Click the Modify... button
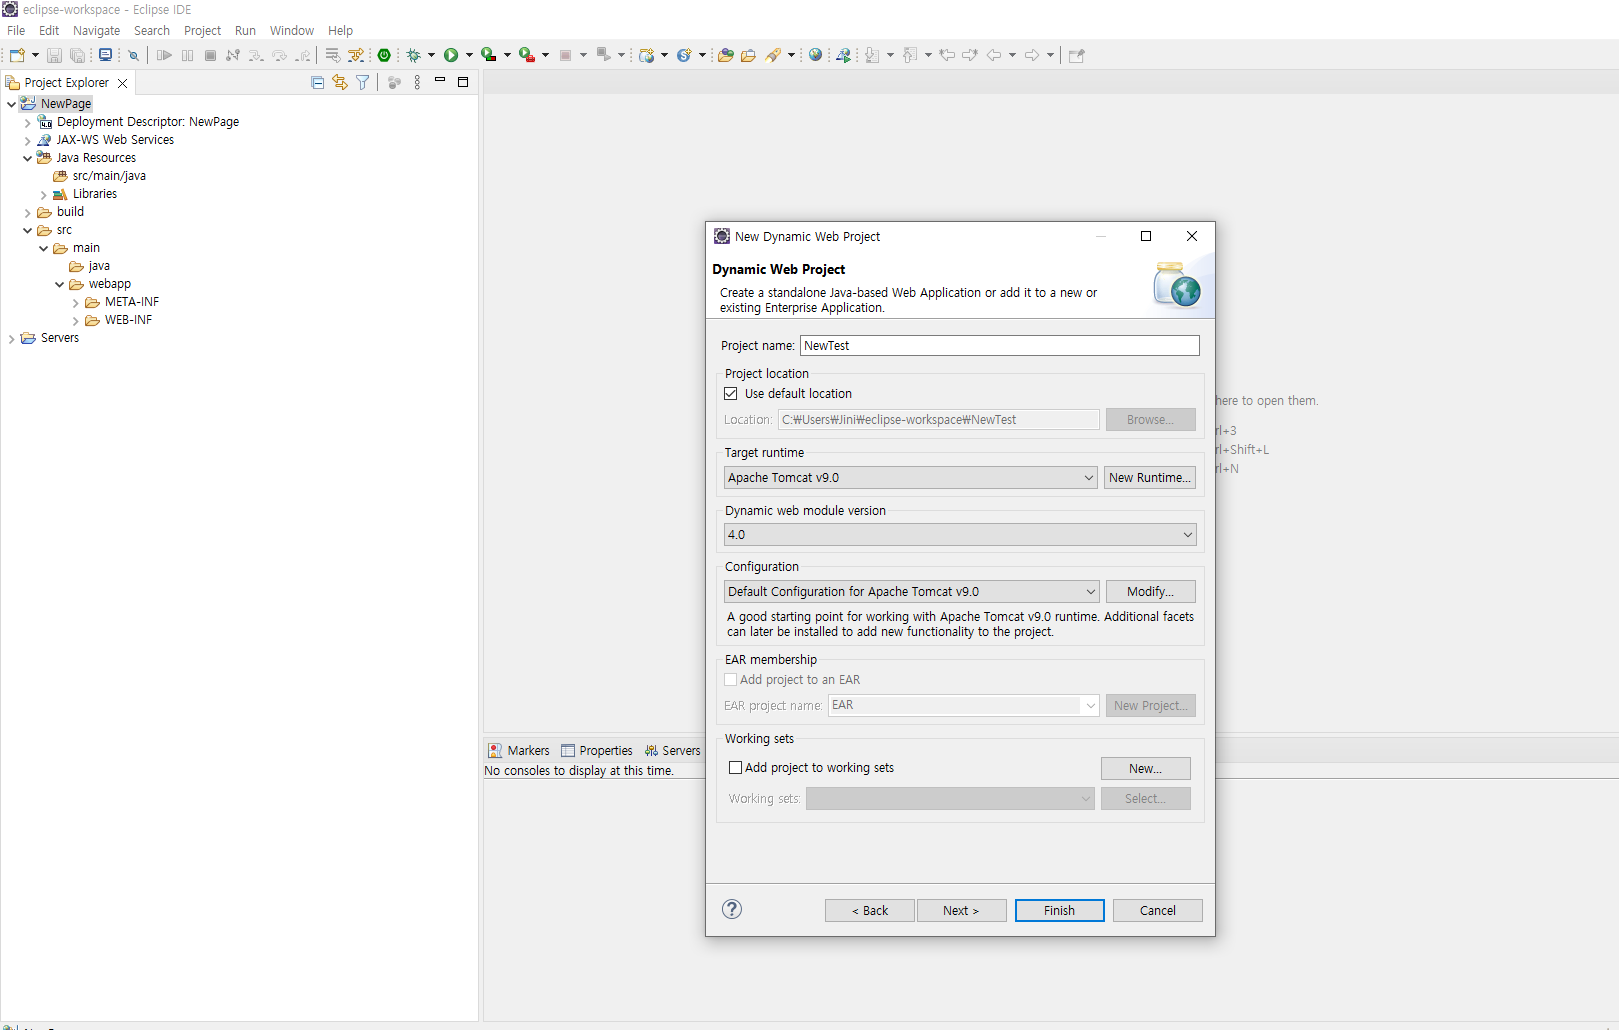The image size is (1619, 1030). (1150, 592)
